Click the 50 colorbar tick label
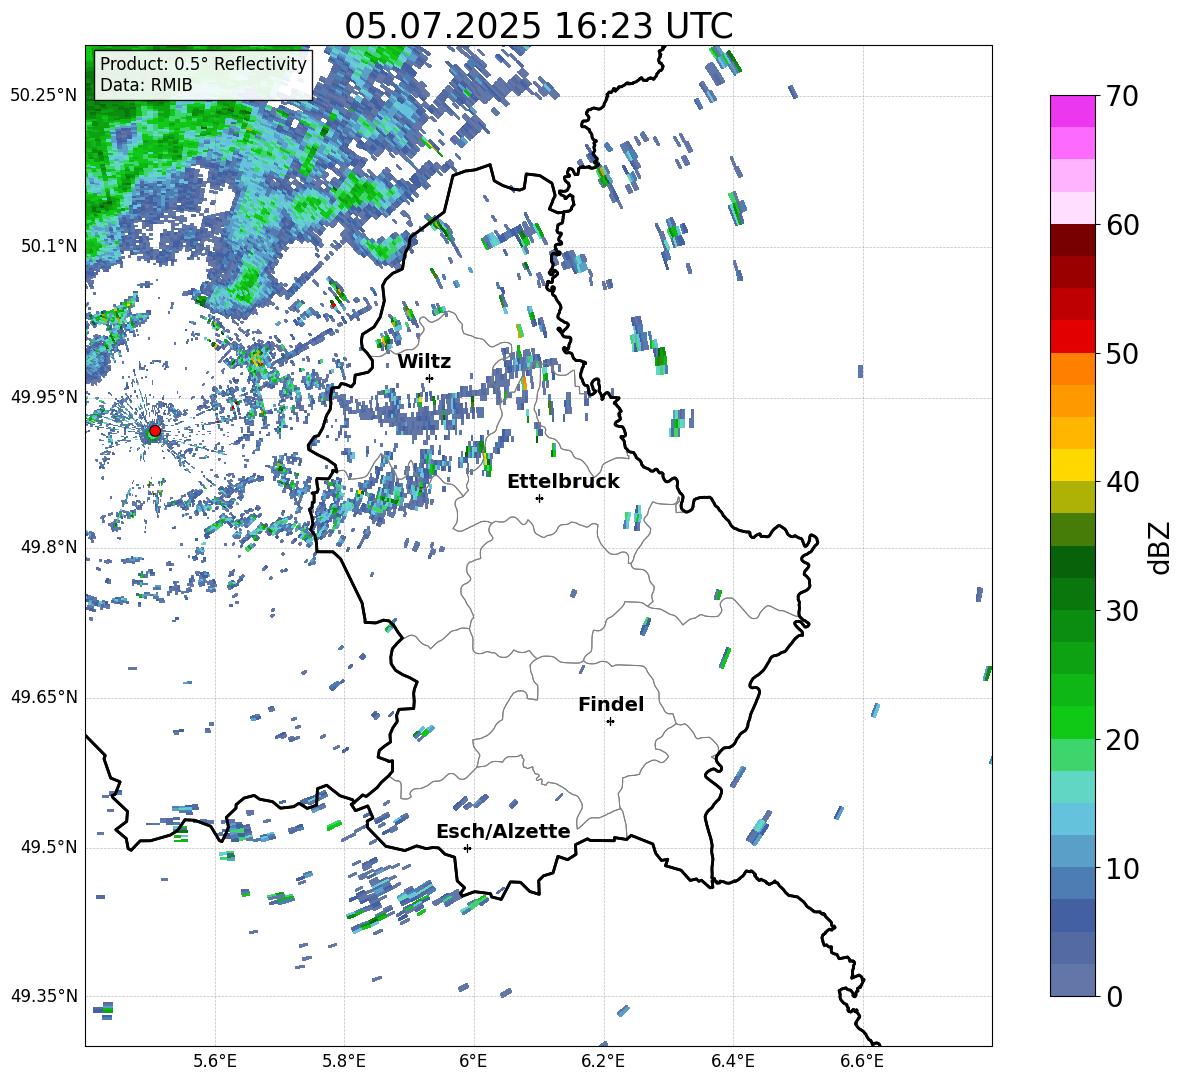This screenshot has width=1184, height=1081. 1122,354
